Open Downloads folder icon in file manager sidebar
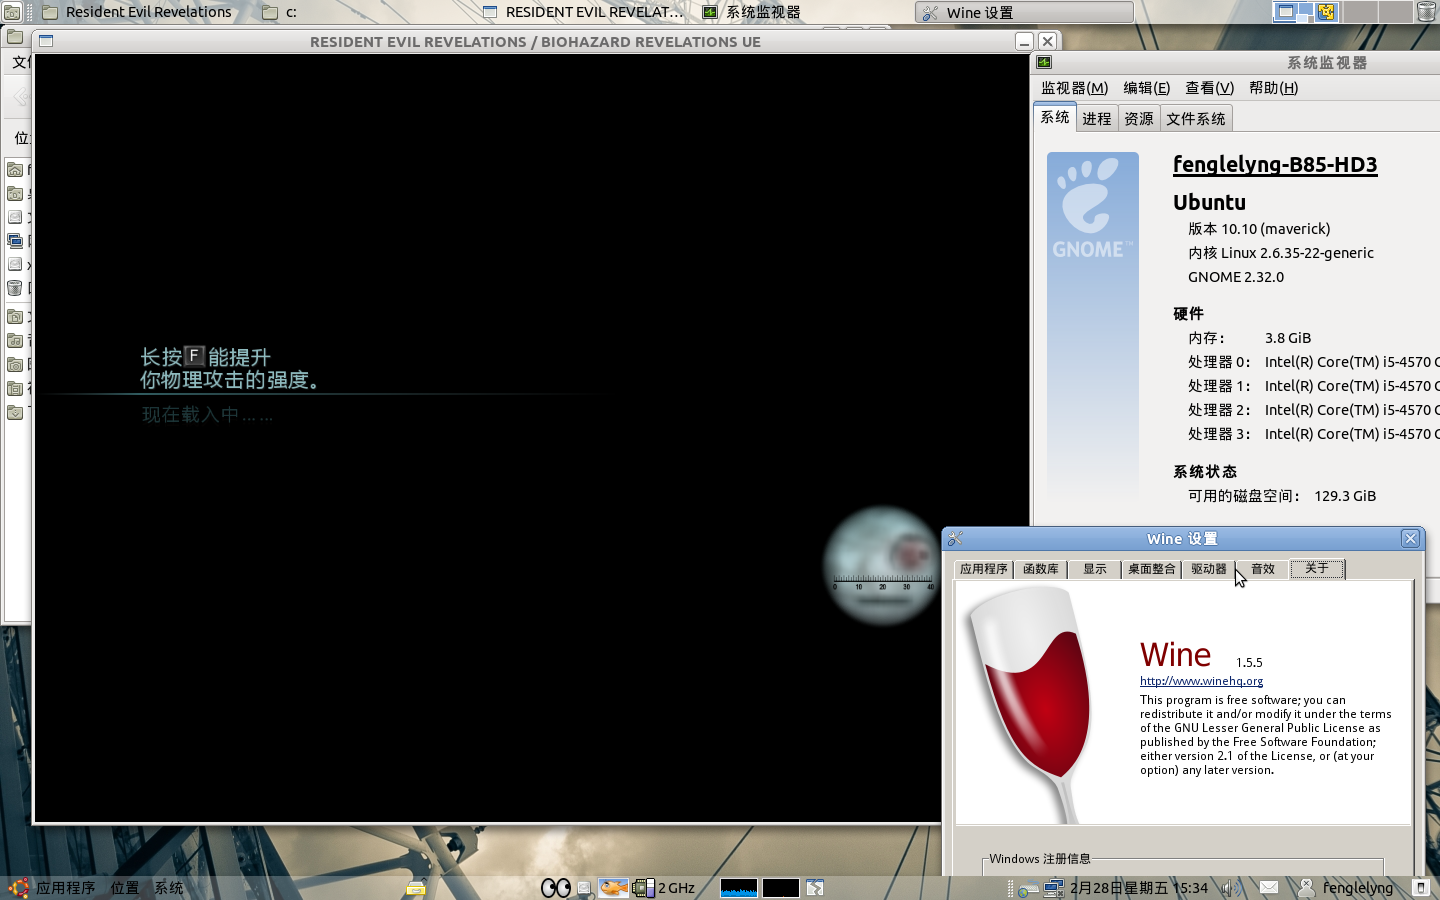This screenshot has height=900, width=1440. (15, 412)
